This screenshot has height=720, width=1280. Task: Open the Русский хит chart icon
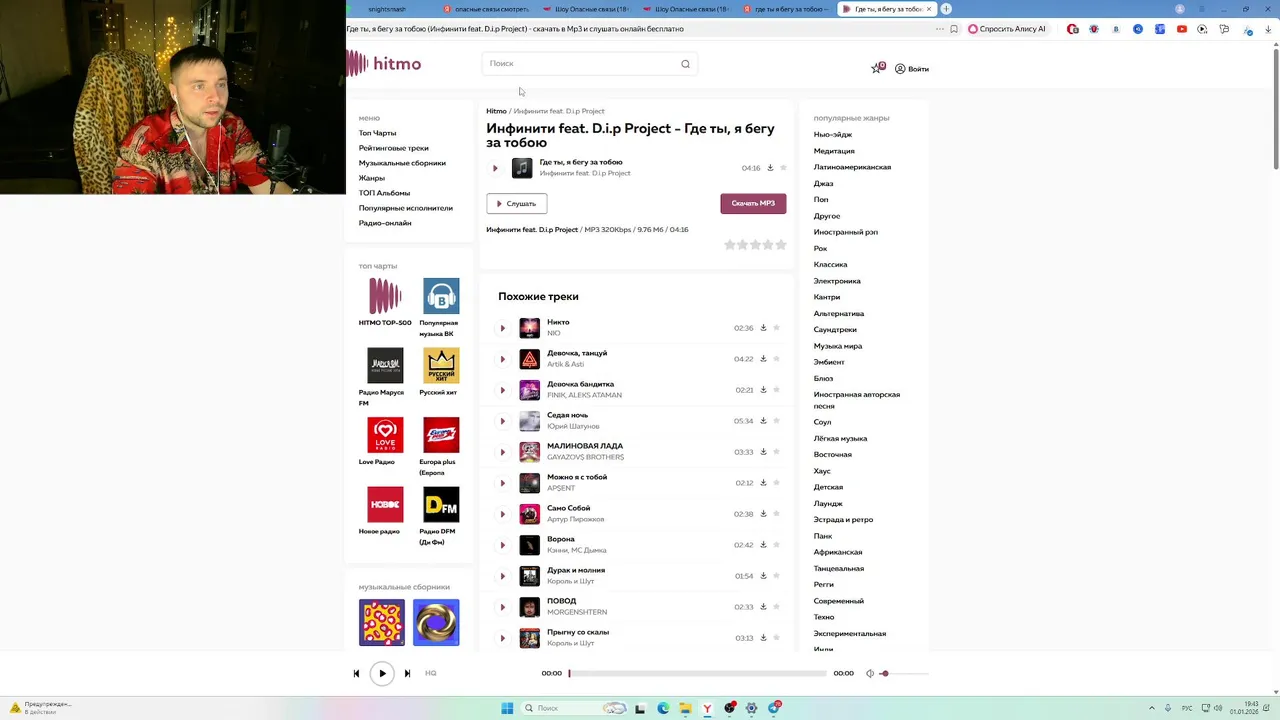coord(441,366)
